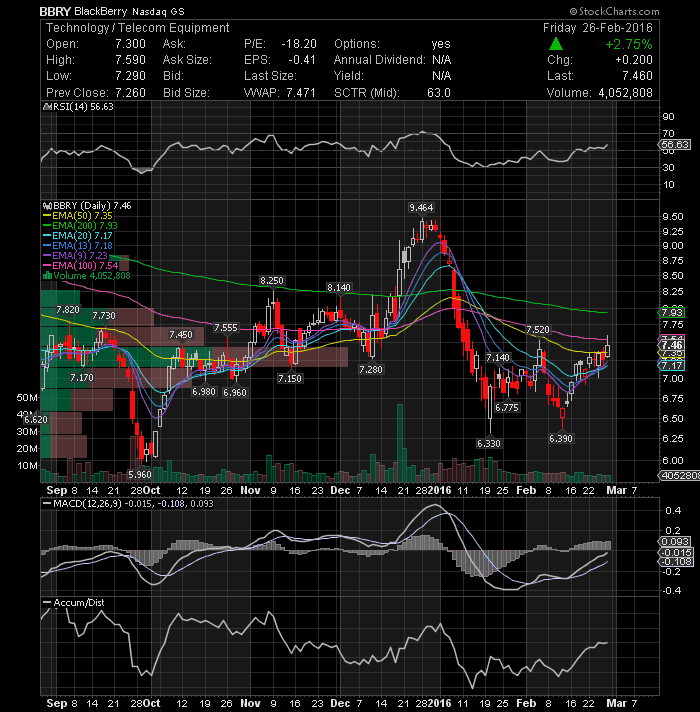Click the 7.46 last price axis tag

pyautogui.click(x=672, y=345)
